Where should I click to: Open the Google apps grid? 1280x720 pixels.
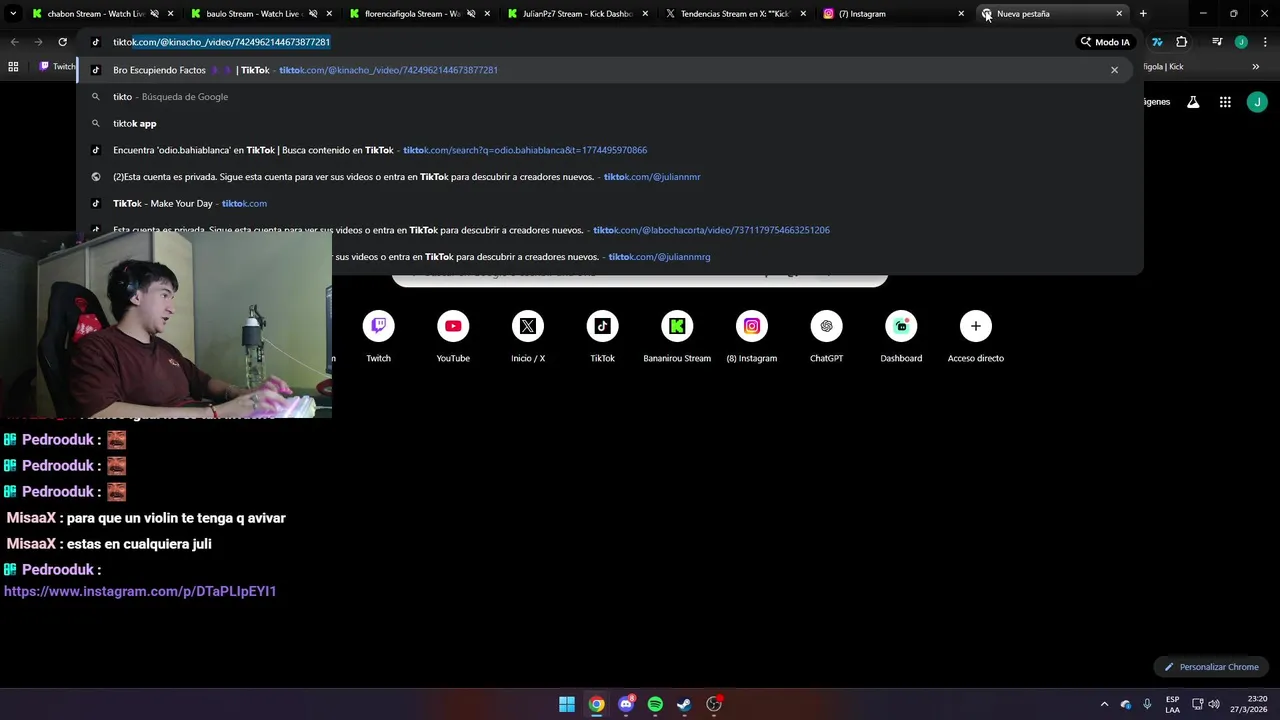coord(1225,102)
